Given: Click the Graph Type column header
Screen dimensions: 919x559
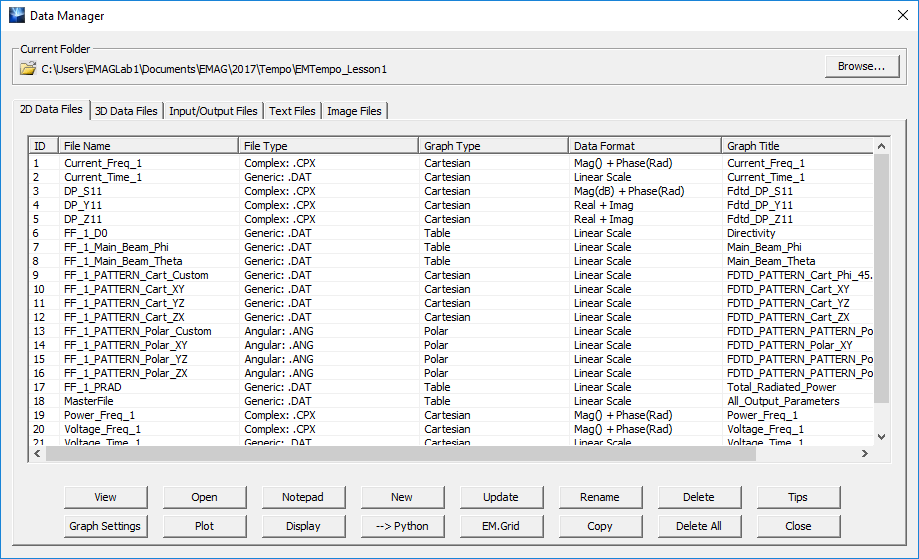Looking at the screenshot, I should [493, 146].
